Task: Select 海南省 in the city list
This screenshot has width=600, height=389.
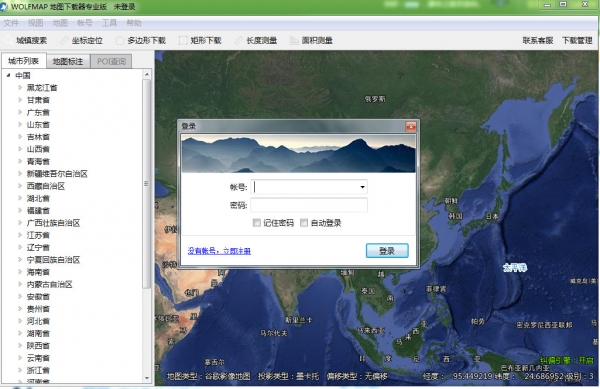Action: 38,272
